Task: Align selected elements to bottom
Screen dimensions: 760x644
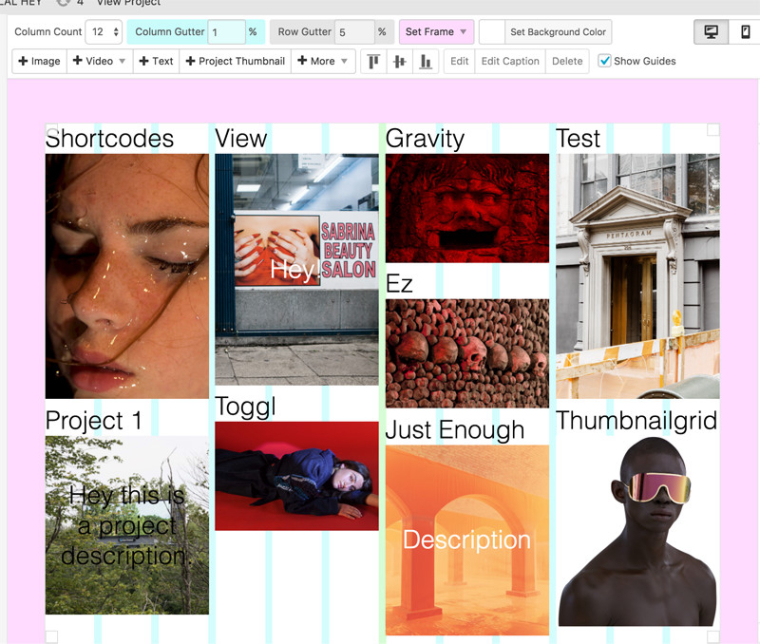Action: click(x=426, y=61)
